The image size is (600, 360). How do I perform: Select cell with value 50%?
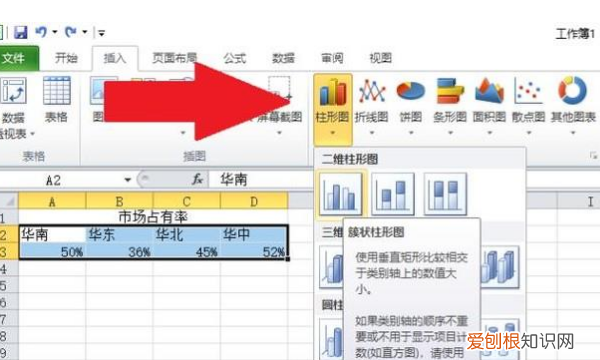tap(52, 251)
